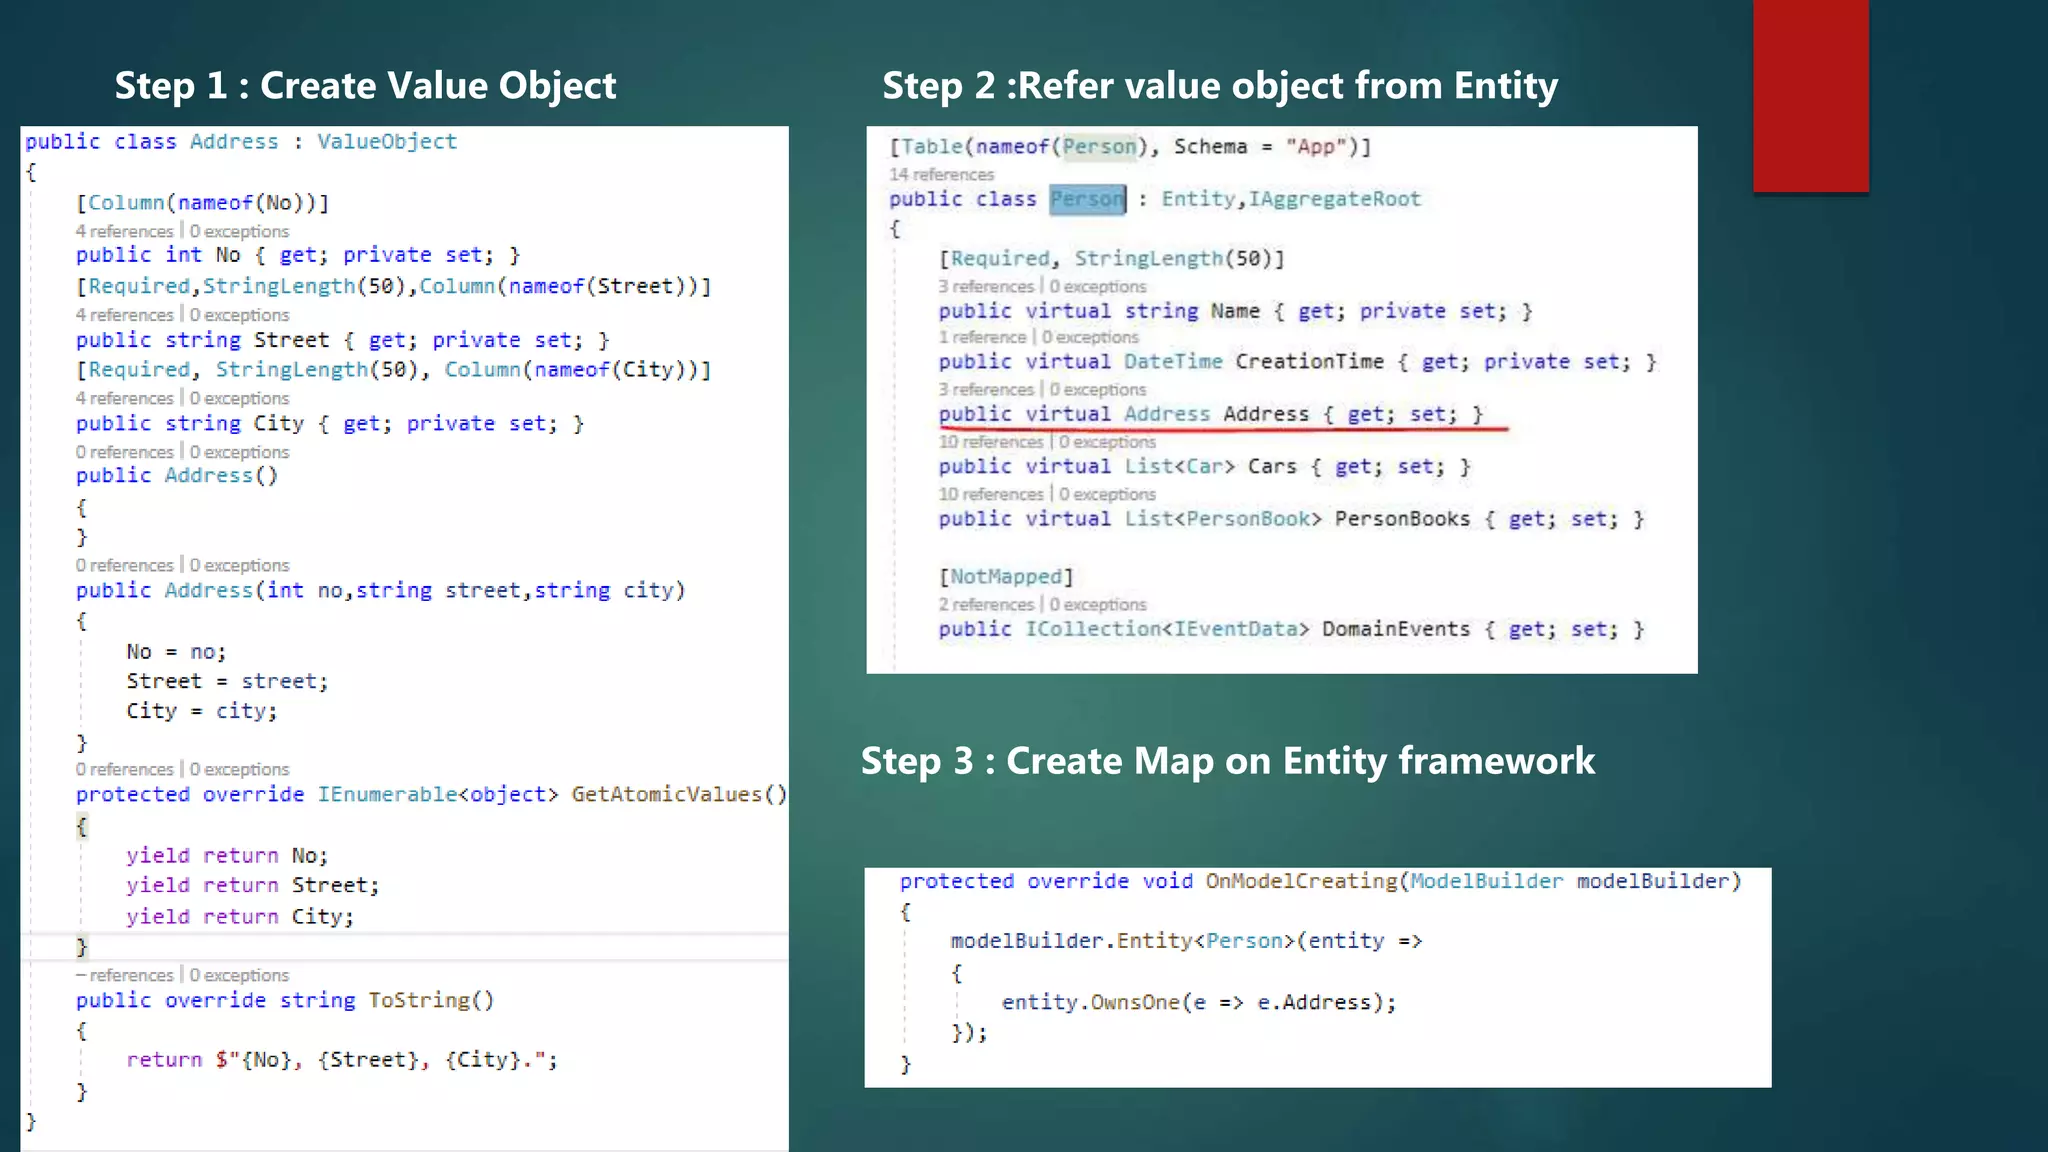Click the 'public string Street' property line
2048x1152 pixels.
[x=343, y=340]
